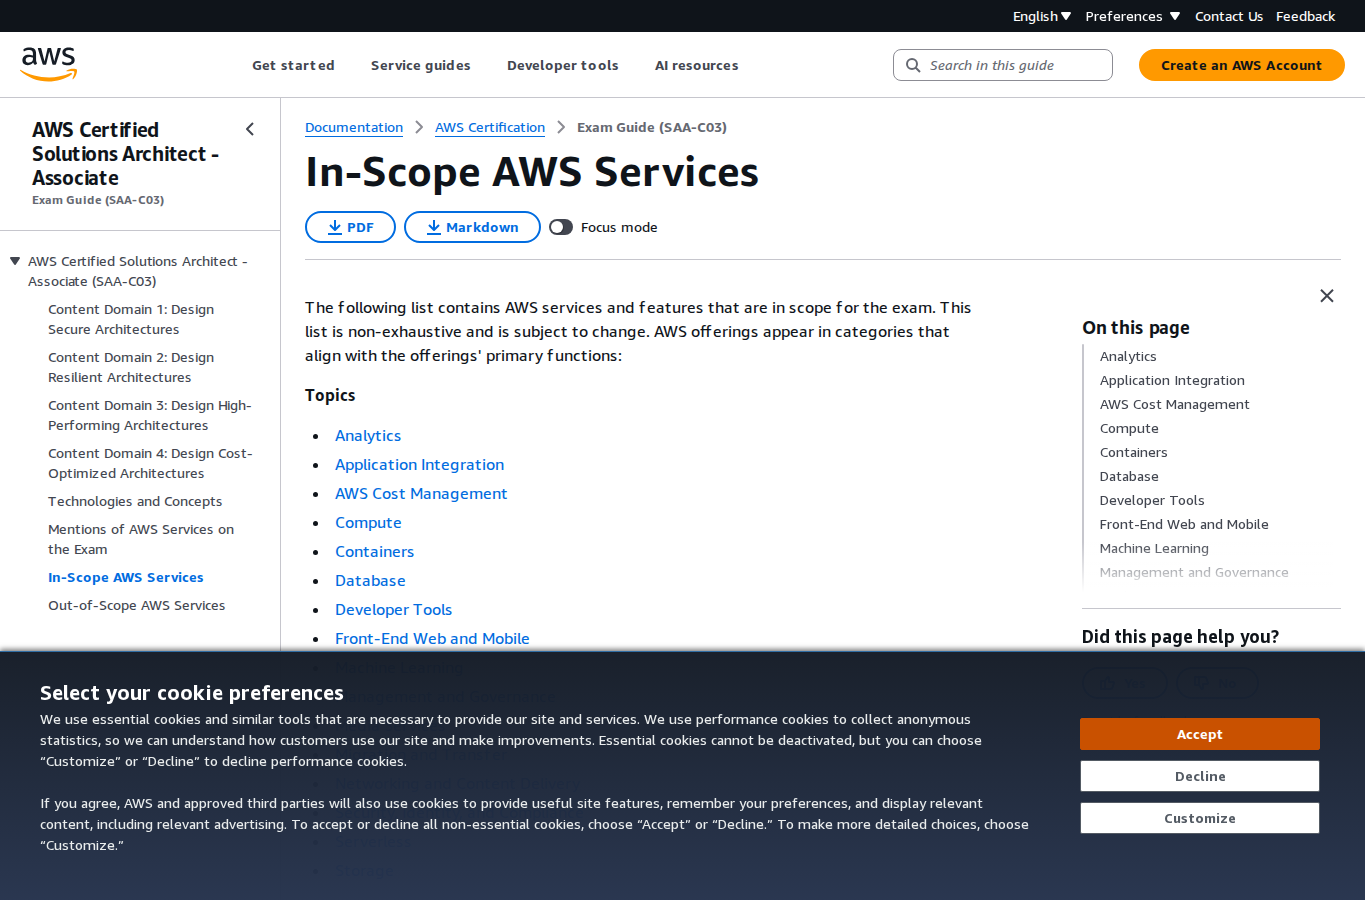Click Database topic link
Viewport: 1365px width, 900px height.
tap(370, 581)
